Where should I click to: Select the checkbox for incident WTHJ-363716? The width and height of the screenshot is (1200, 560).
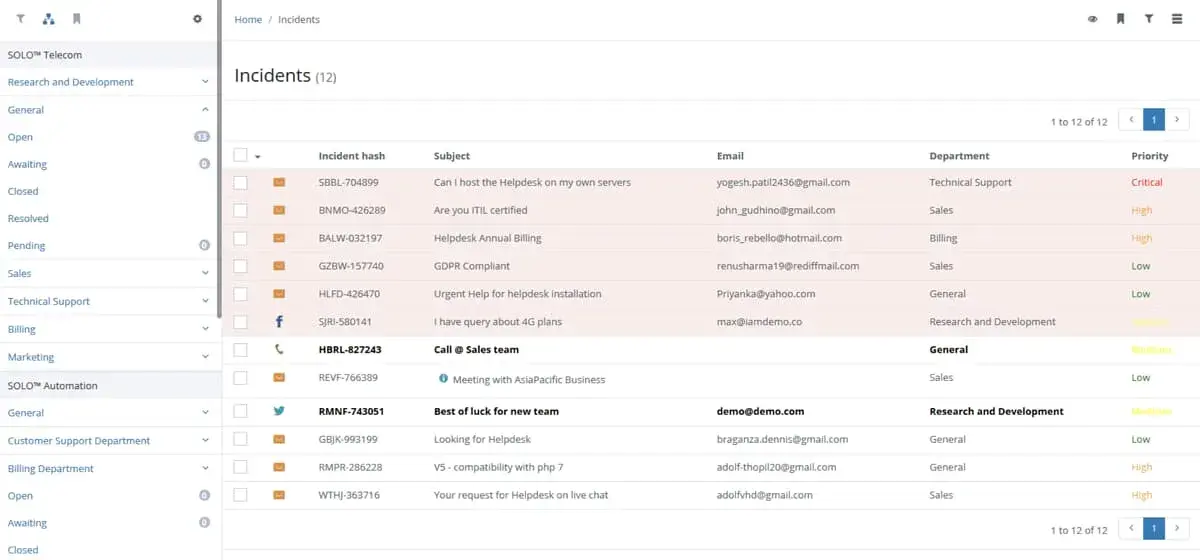240,495
